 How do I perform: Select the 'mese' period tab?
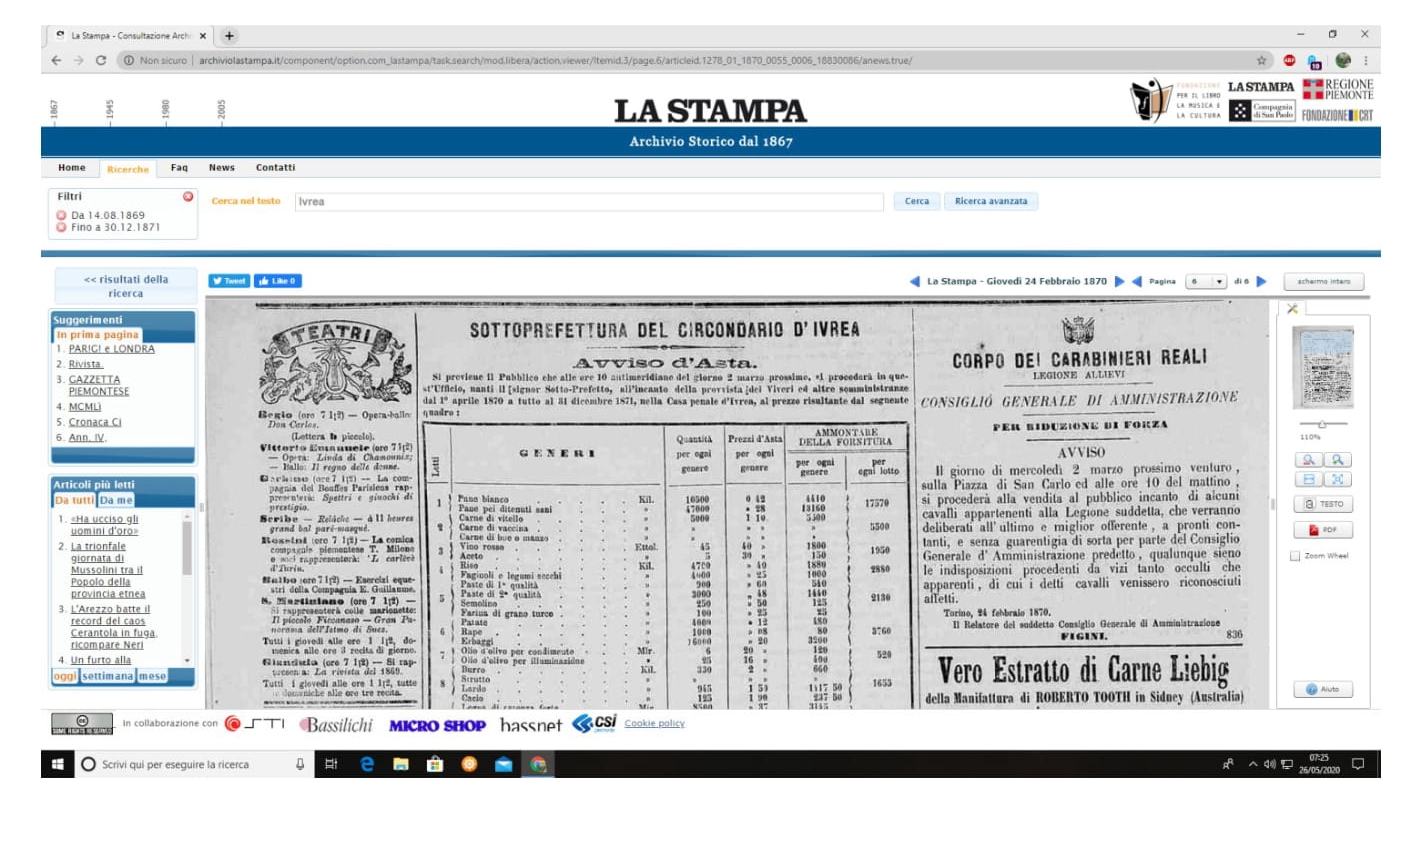(x=153, y=677)
